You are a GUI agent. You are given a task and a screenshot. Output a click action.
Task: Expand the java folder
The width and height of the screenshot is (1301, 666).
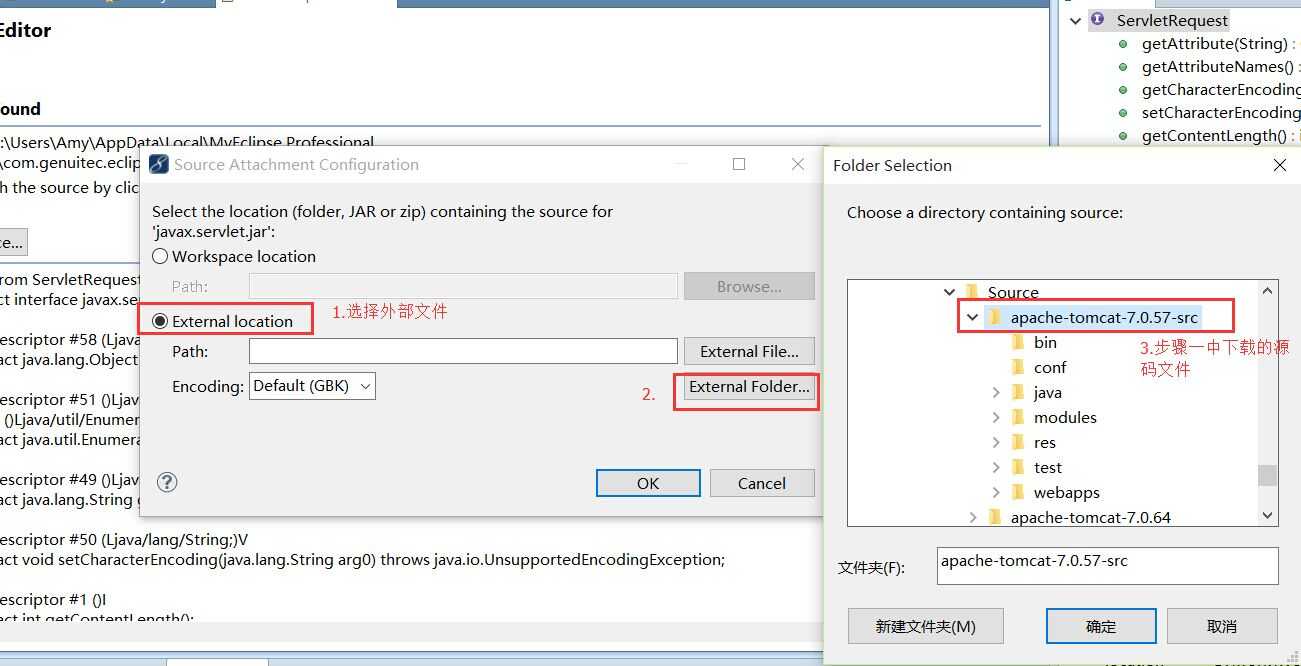996,392
